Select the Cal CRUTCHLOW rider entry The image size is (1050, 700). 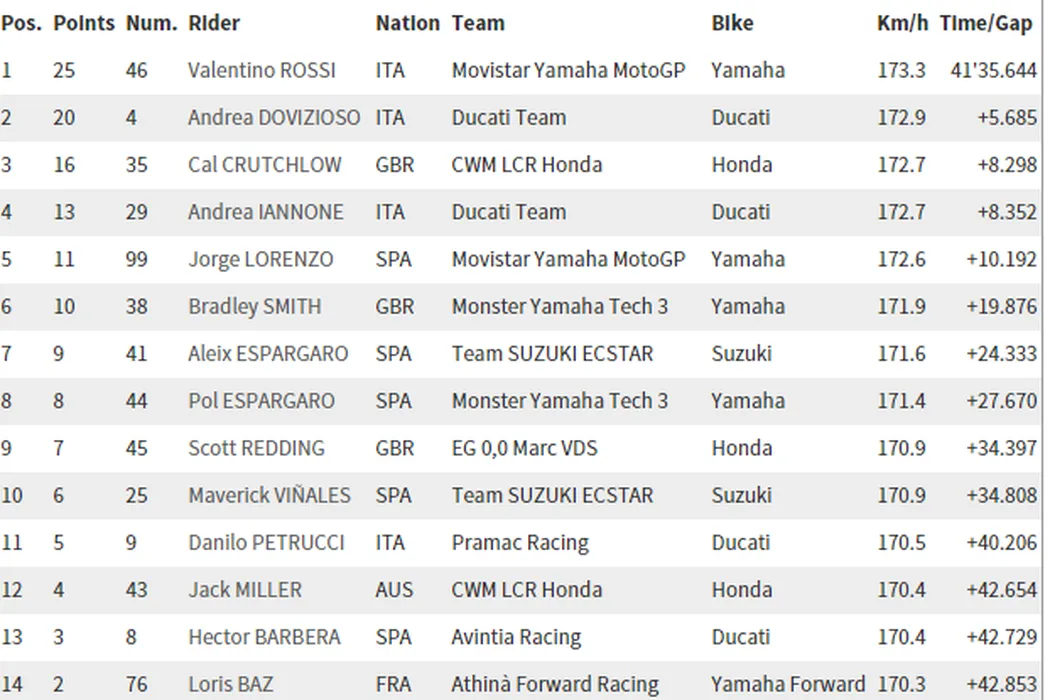pyautogui.click(x=264, y=164)
